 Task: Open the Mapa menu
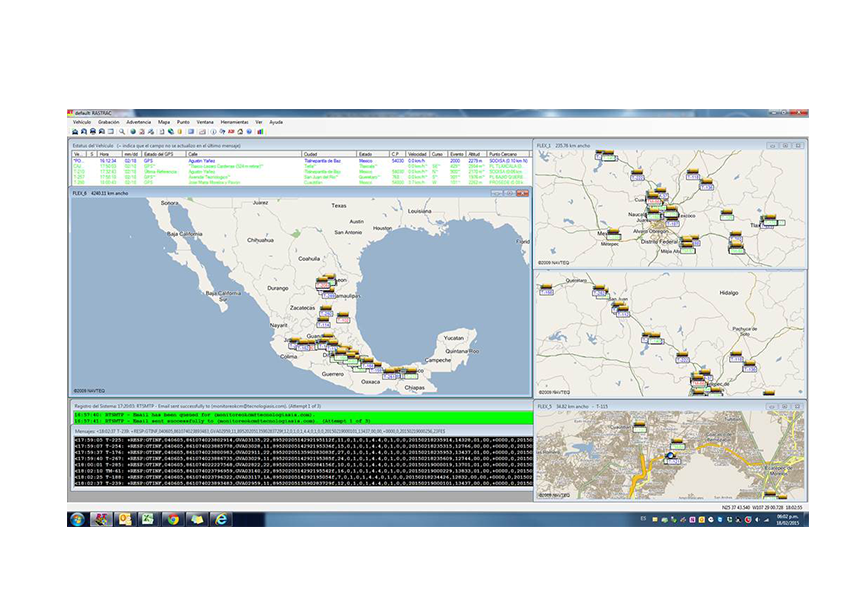pyautogui.click(x=164, y=122)
